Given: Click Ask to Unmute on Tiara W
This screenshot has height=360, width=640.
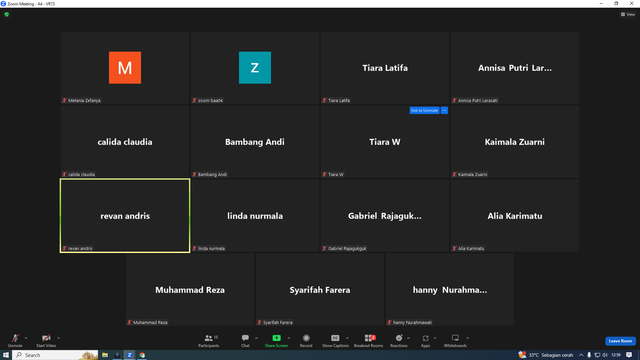Looking at the screenshot, I should point(424,111).
